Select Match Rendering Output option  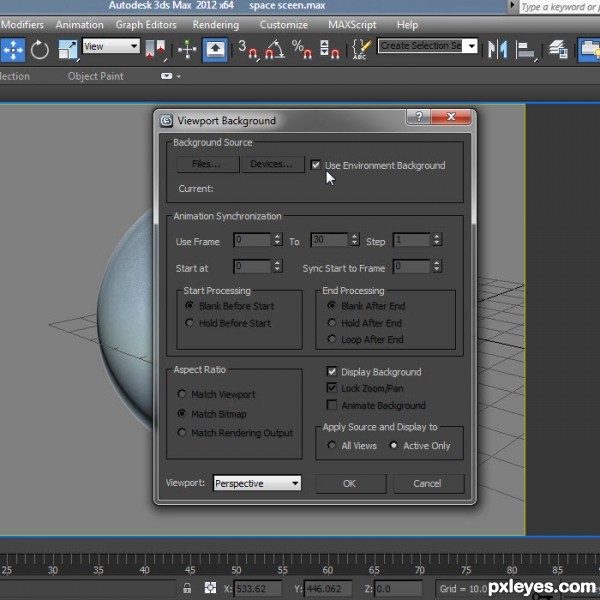[182, 432]
